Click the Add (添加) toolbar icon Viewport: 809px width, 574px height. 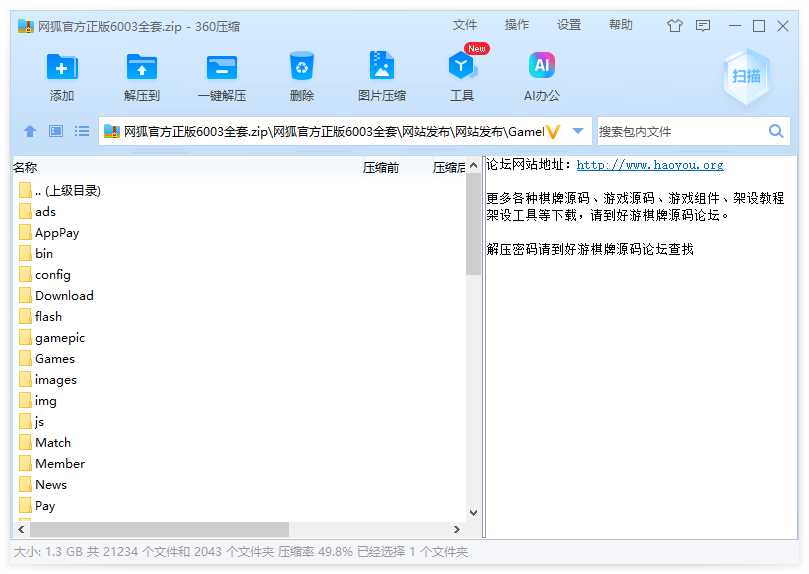[x=62, y=67]
